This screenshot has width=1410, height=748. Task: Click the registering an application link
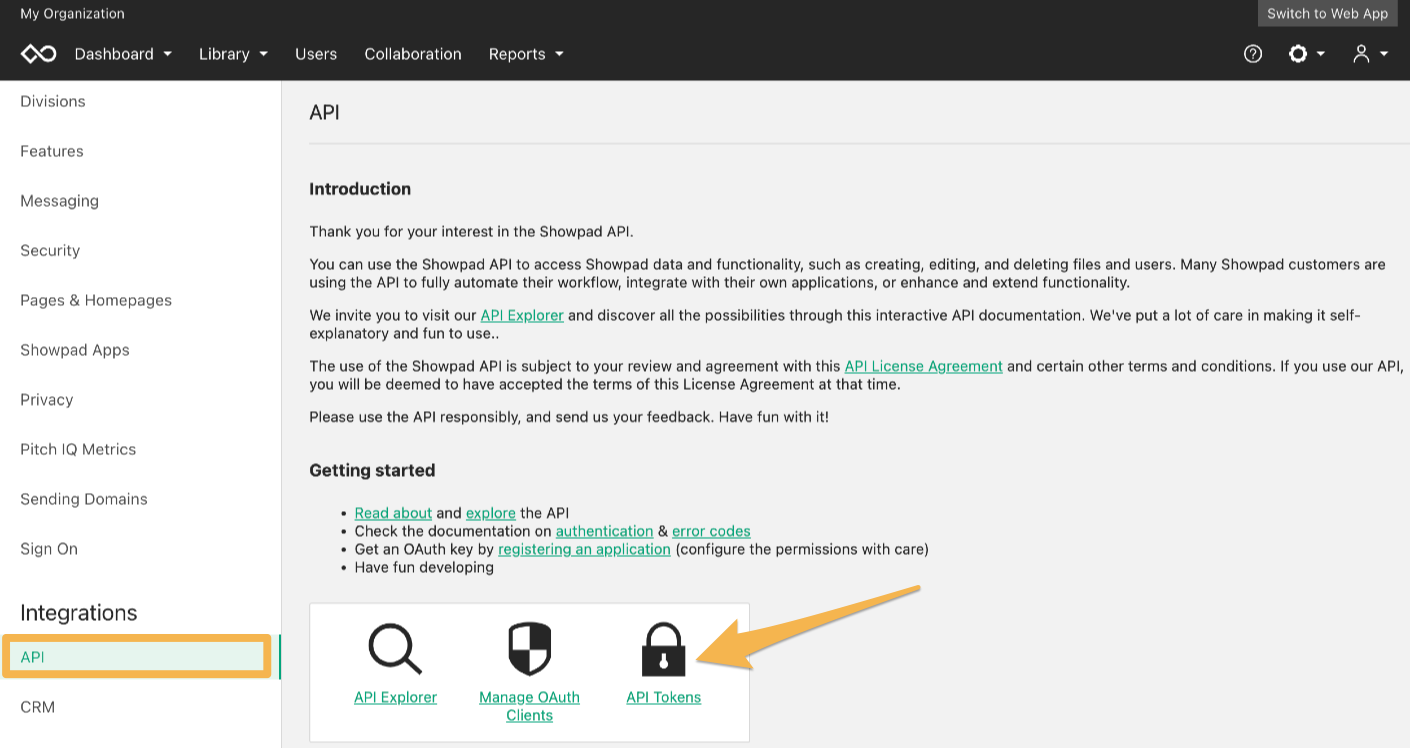pyautogui.click(x=584, y=549)
